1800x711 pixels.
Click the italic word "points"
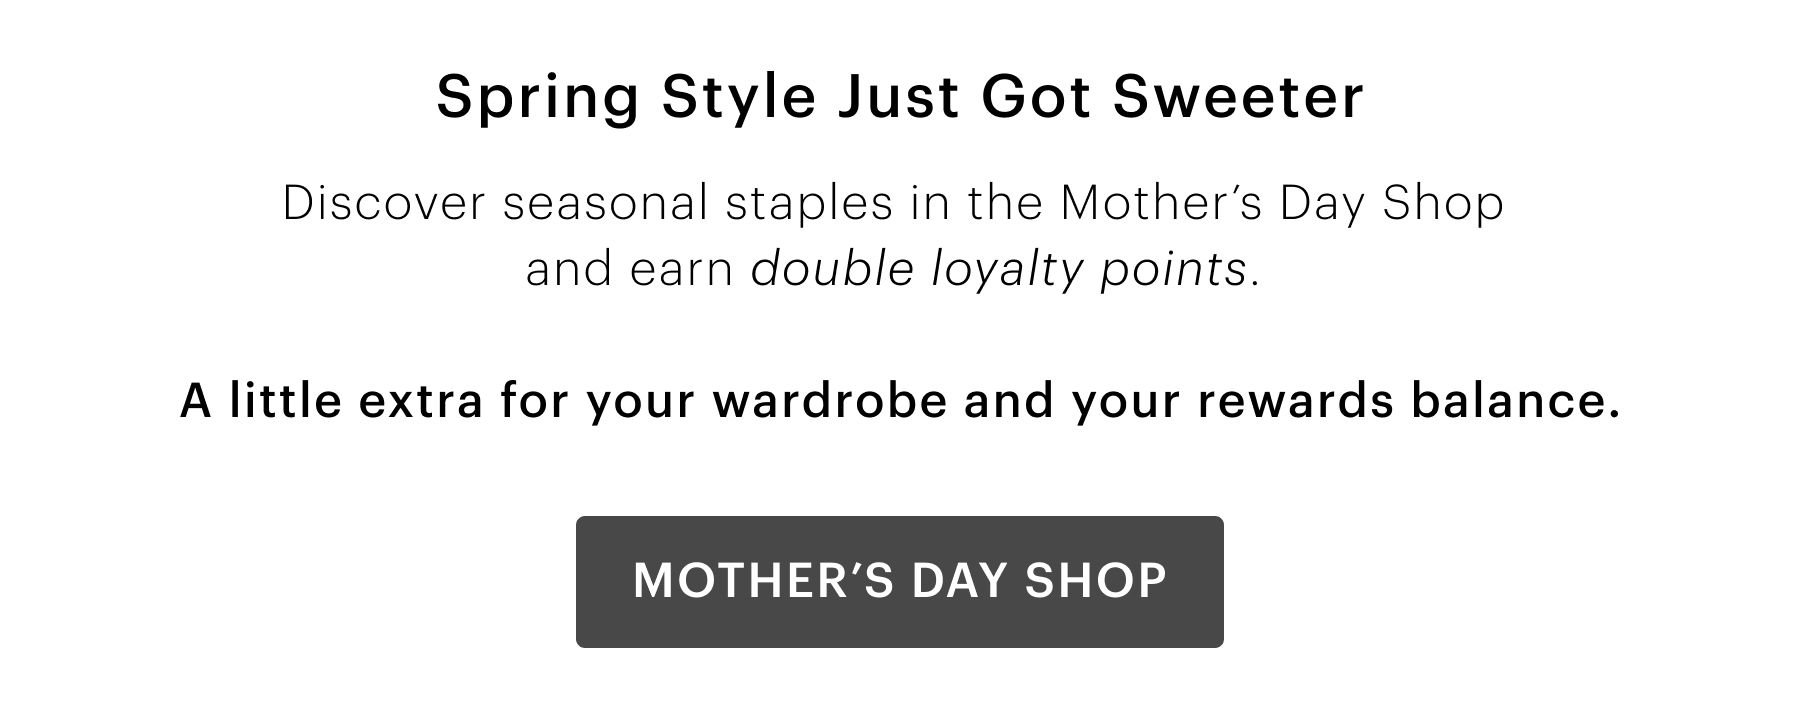click(1173, 269)
